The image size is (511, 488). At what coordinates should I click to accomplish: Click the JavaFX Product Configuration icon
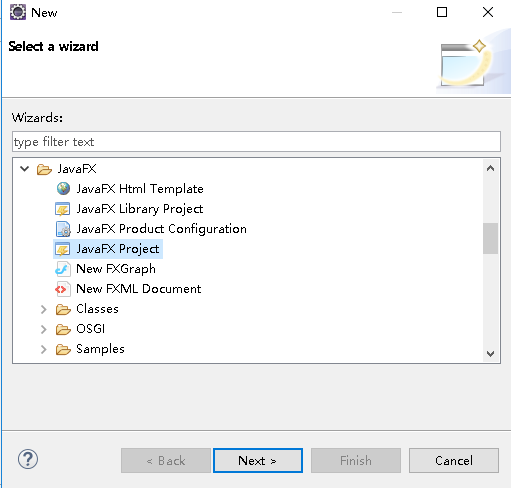pyautogui.click(x=63, y=229)
